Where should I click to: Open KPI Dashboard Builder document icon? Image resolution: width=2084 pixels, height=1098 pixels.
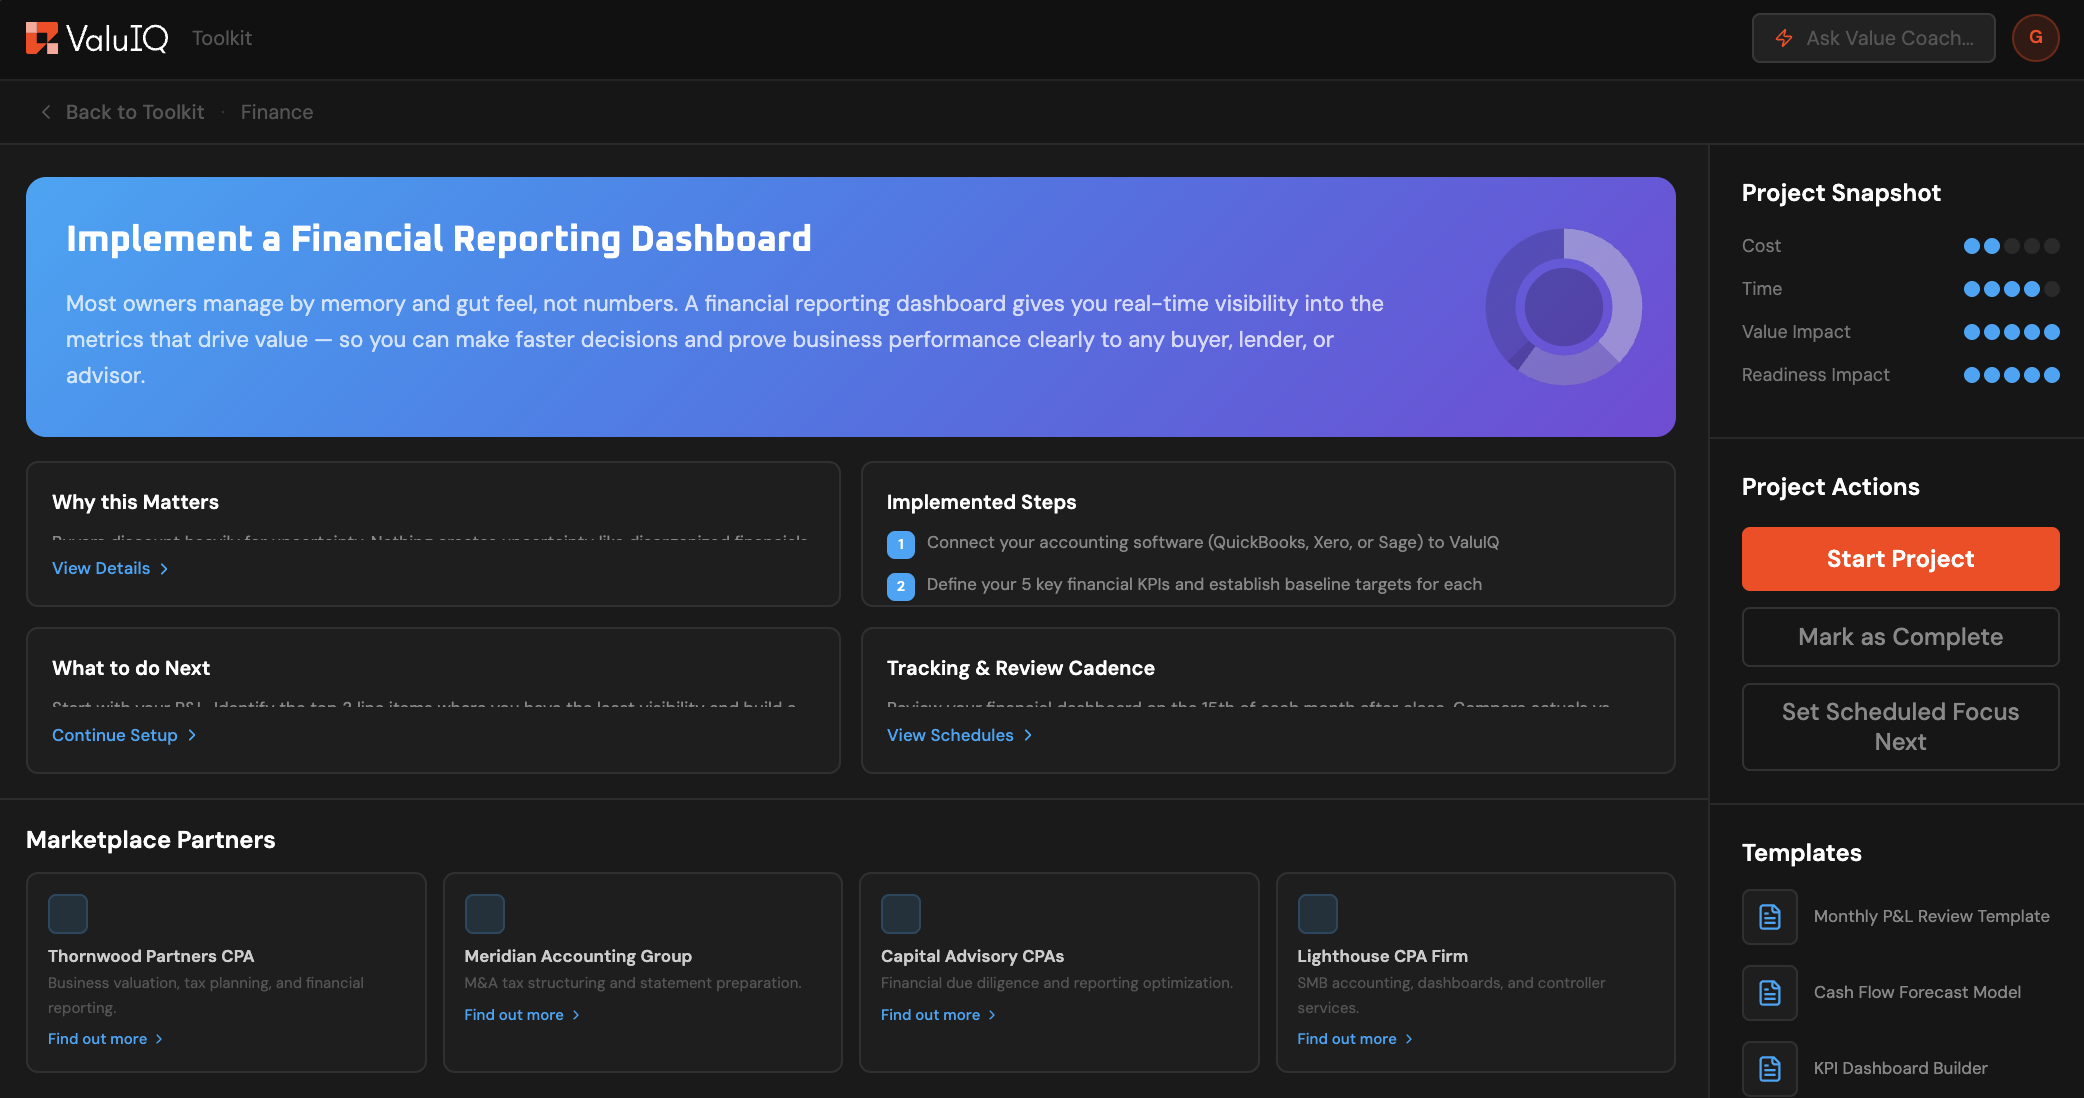point(1770,1068)
